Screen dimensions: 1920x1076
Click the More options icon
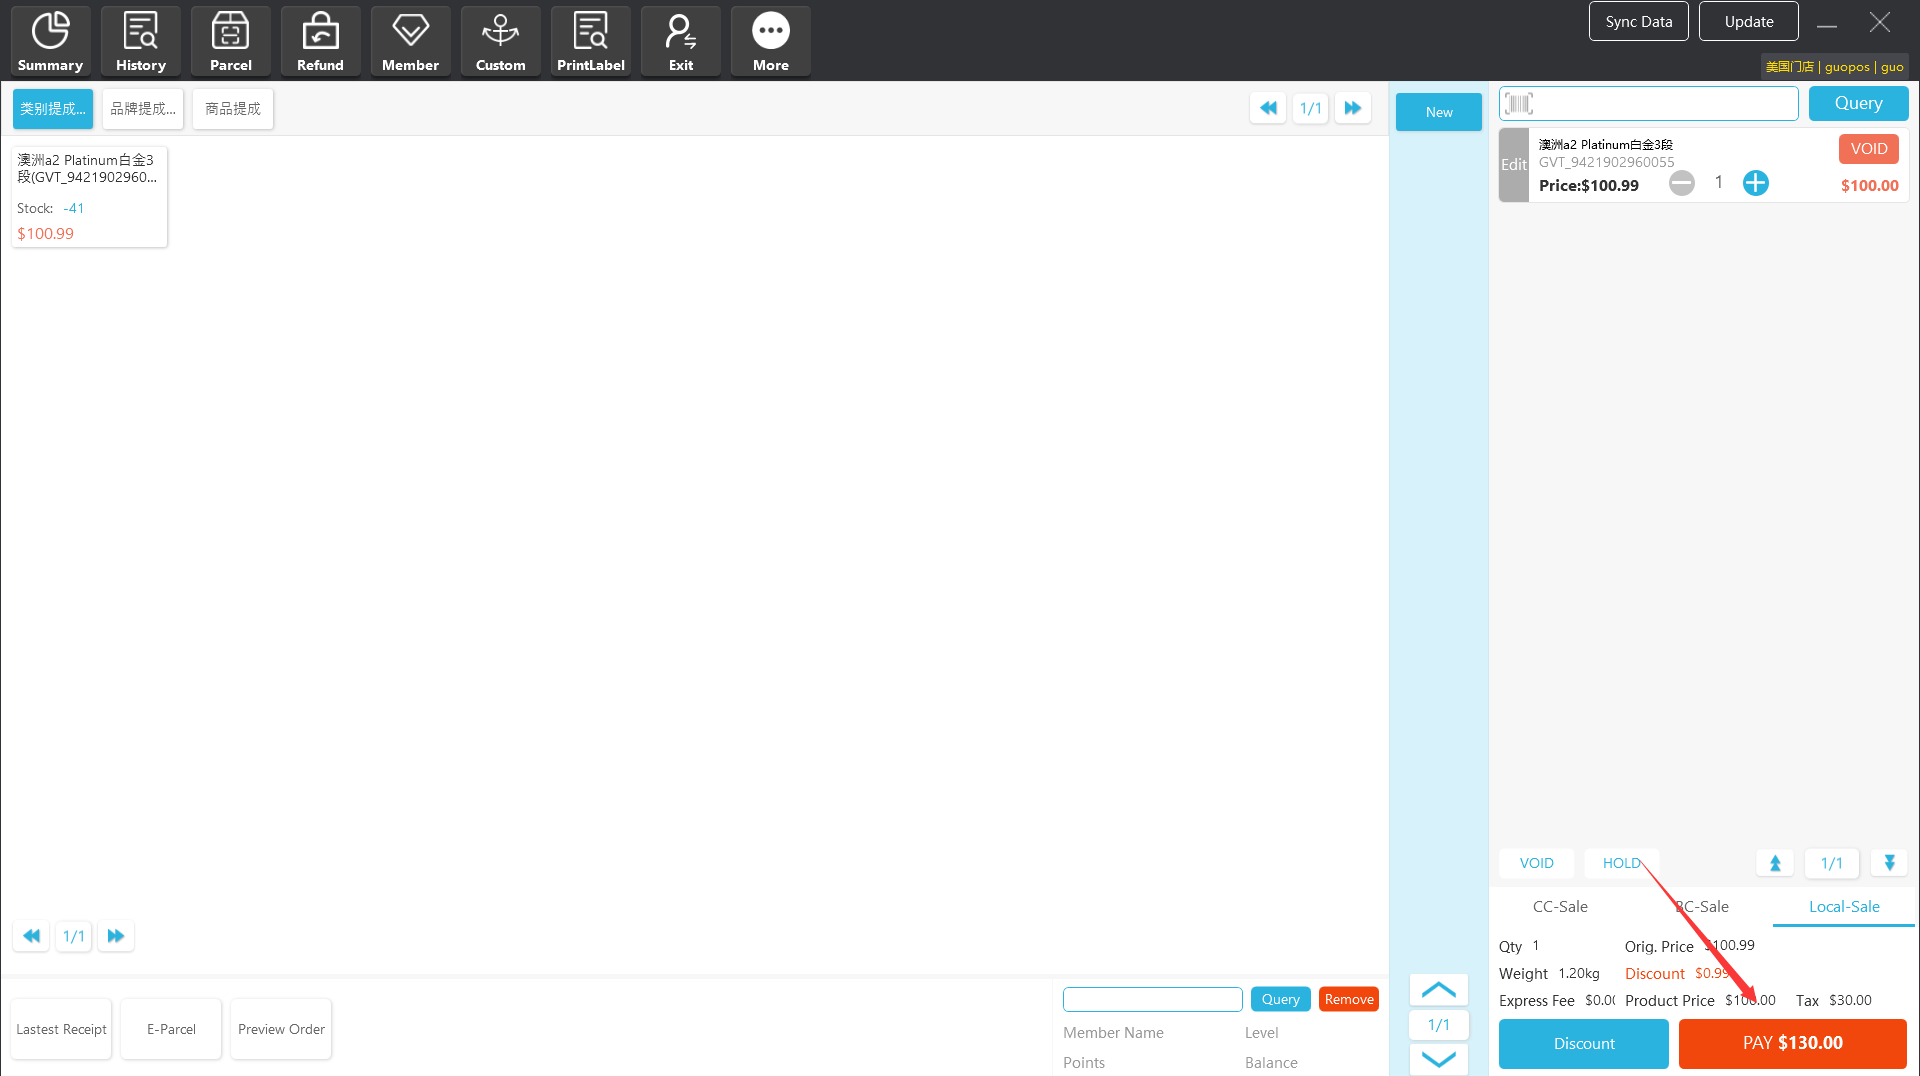770,41
